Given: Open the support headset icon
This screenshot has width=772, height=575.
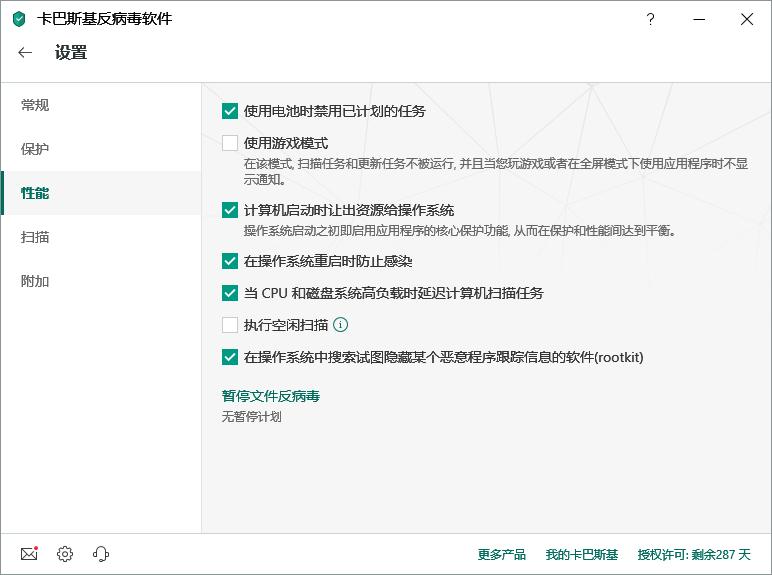Looking at the screenshot, I should (101, 554).
